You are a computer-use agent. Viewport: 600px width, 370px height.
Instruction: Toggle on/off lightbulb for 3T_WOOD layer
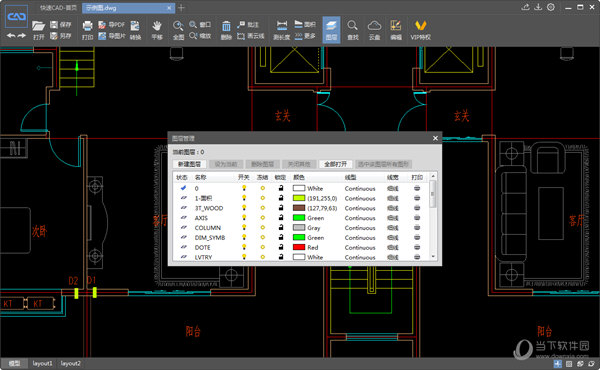coord(244,208)
